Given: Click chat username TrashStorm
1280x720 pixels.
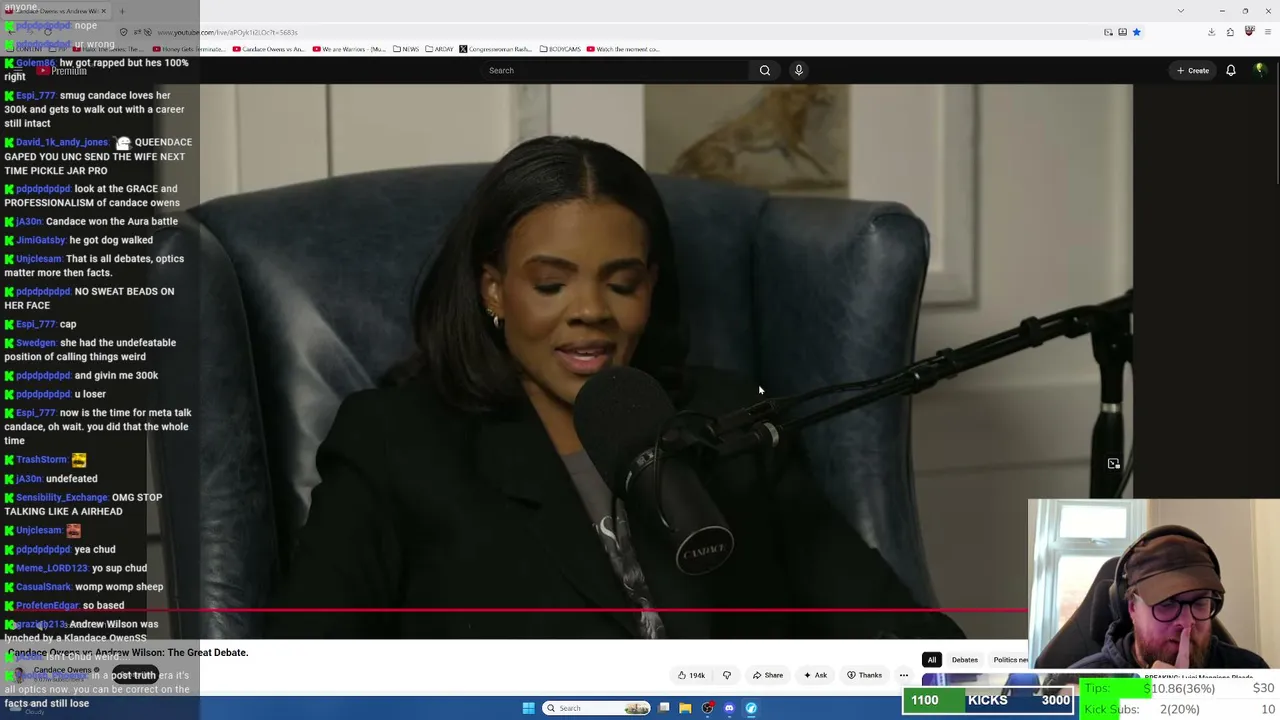Looking at the screenshot, I should pos(41,460).
